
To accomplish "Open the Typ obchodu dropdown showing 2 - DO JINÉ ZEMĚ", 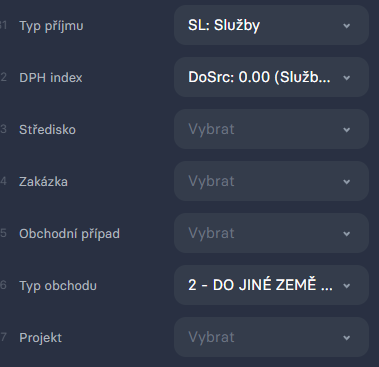I will [x=271, y=285].
